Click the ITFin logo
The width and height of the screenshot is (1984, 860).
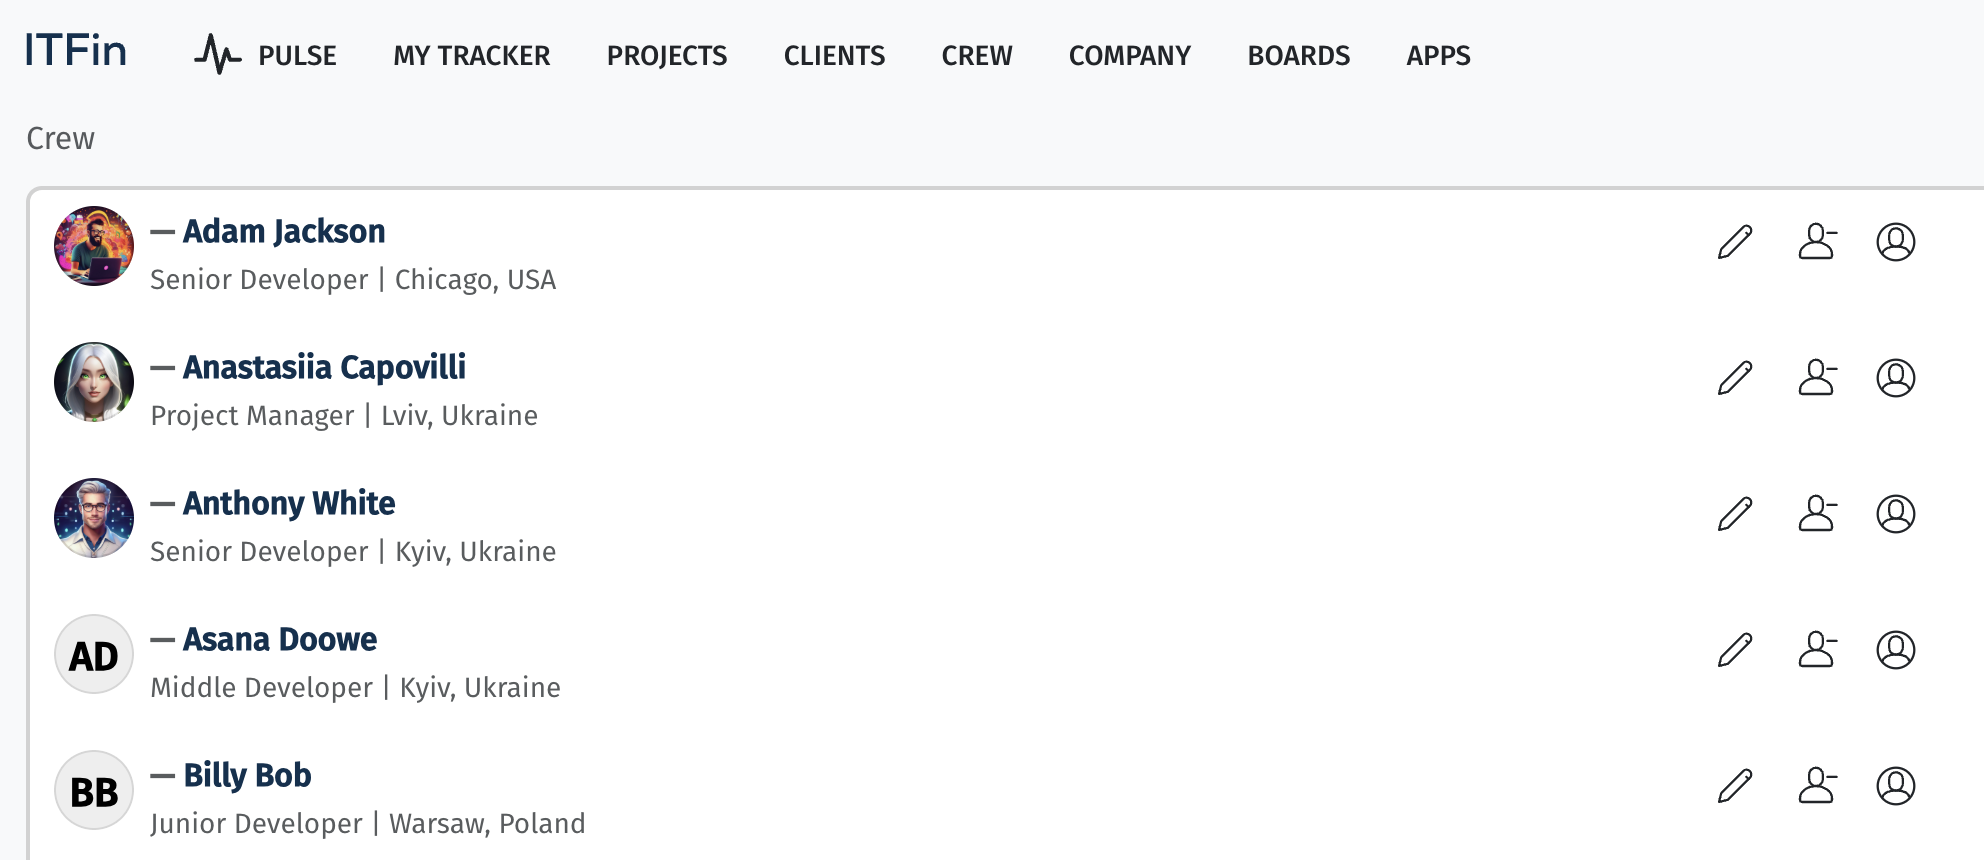pos(76,50)
